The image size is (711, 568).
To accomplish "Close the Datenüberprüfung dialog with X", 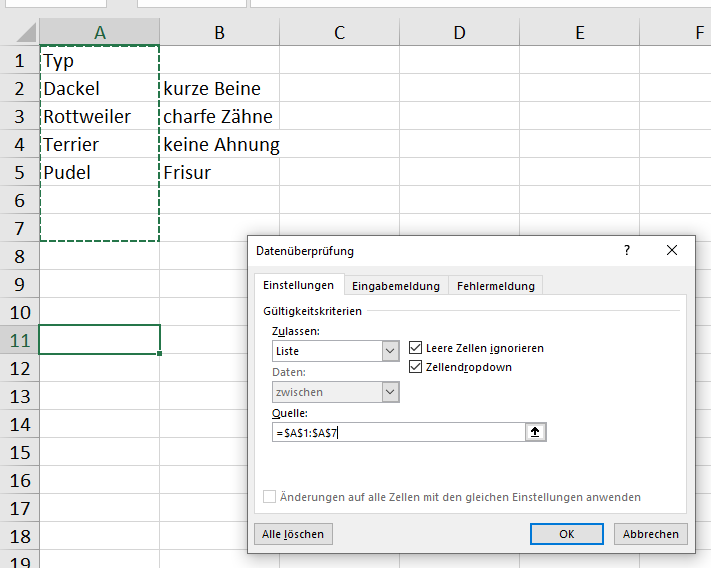I will pyautogui.click(x=671, y=251).
